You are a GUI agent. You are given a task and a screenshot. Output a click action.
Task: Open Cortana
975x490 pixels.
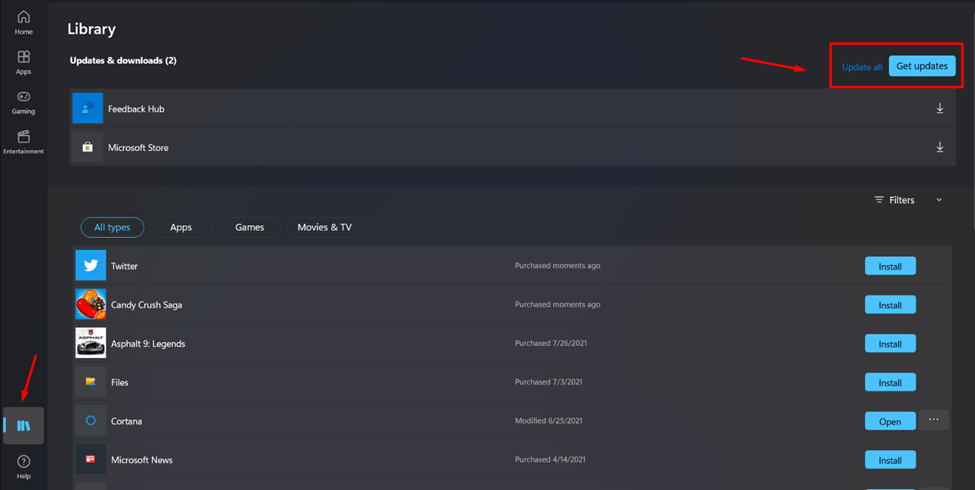pos(890,422)
